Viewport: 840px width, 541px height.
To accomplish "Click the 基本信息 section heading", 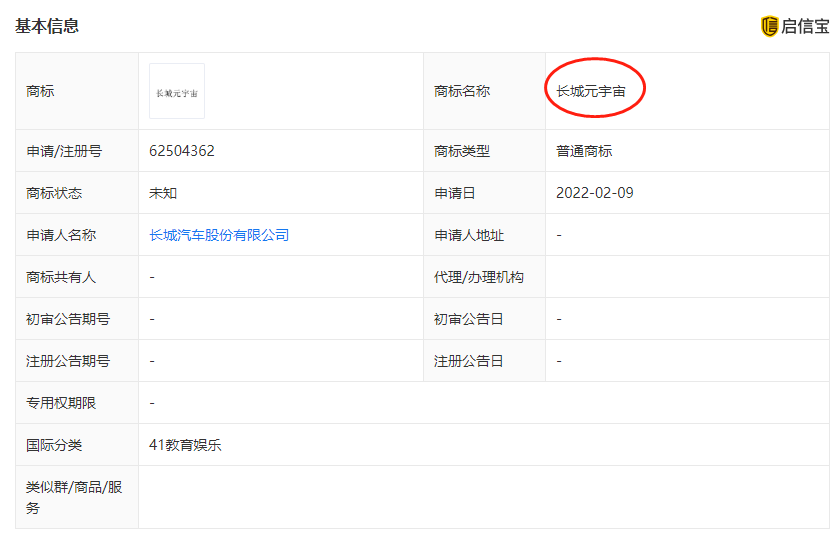I will [47, 26].
